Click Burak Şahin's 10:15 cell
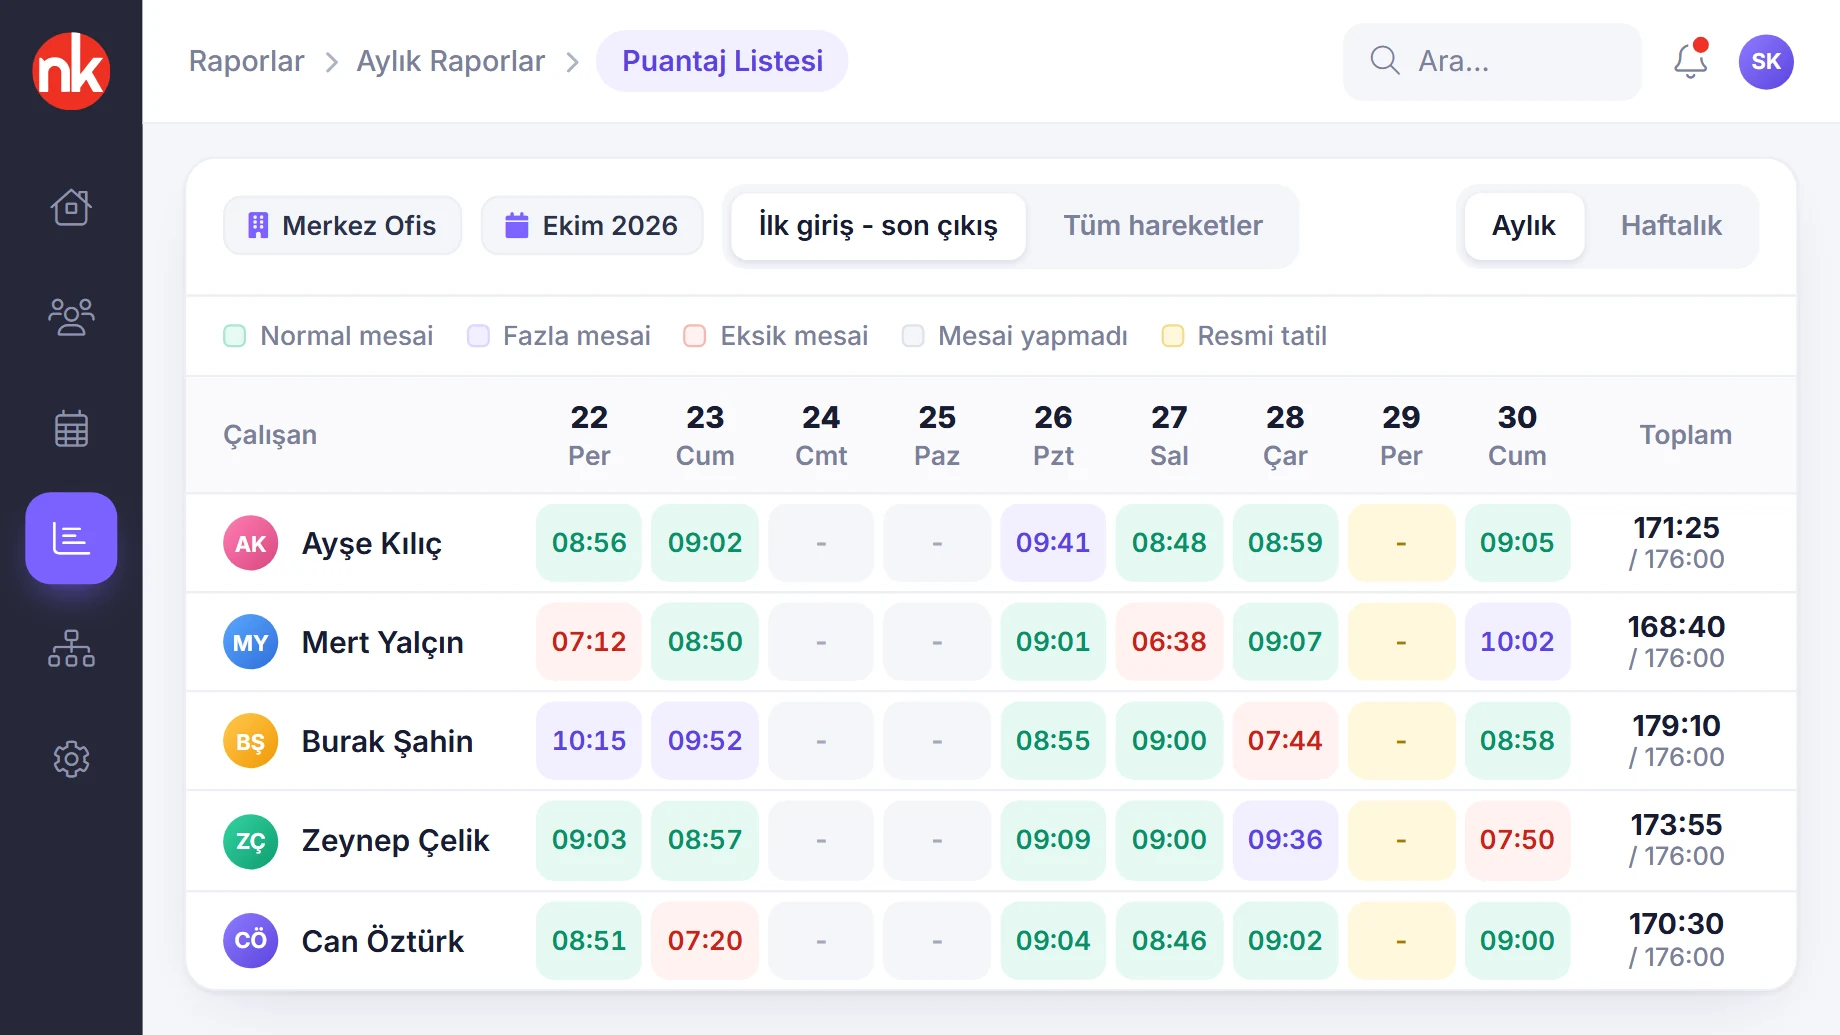1840x1035 pixels. pos(589,741)
